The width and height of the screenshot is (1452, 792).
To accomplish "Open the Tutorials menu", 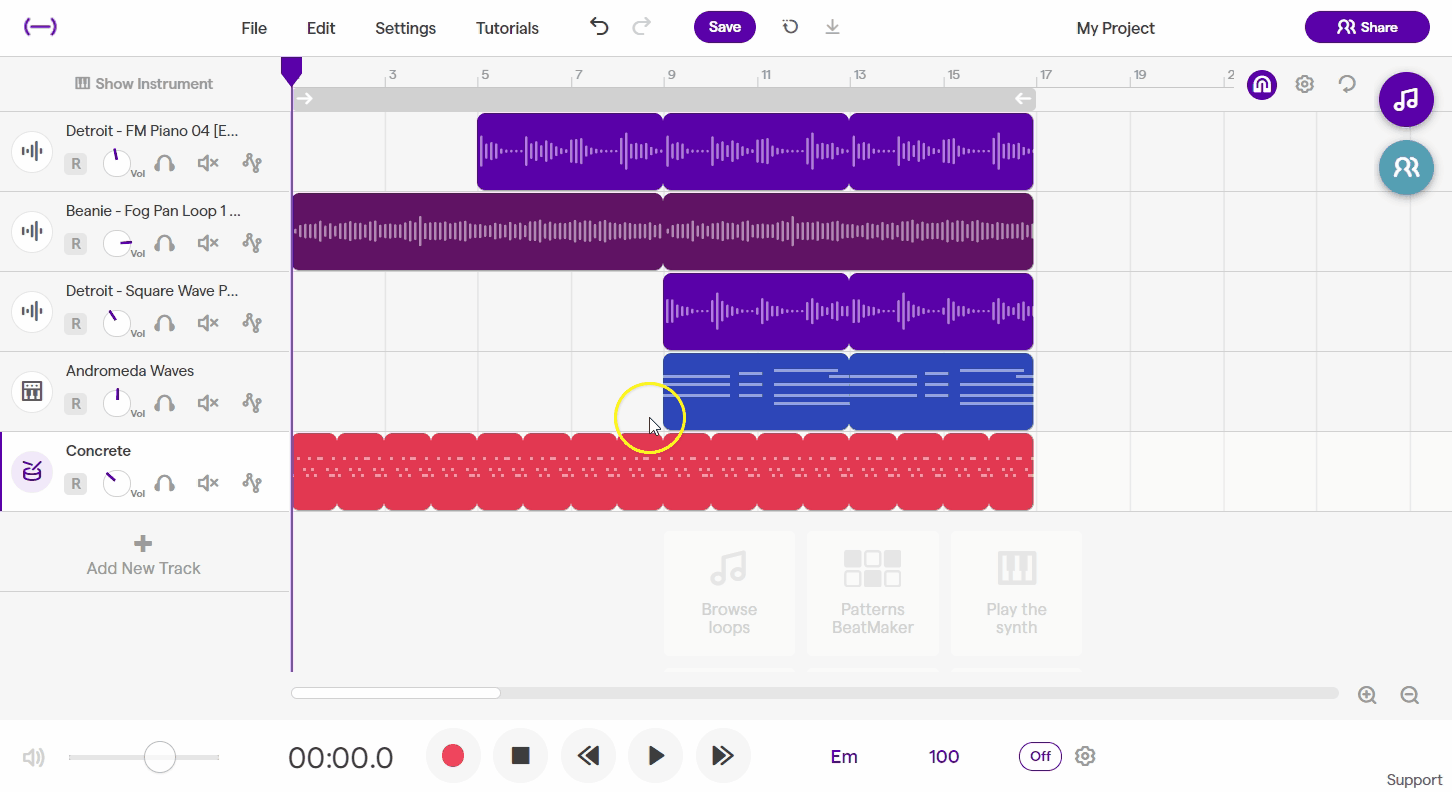I will tap(507, 28).
